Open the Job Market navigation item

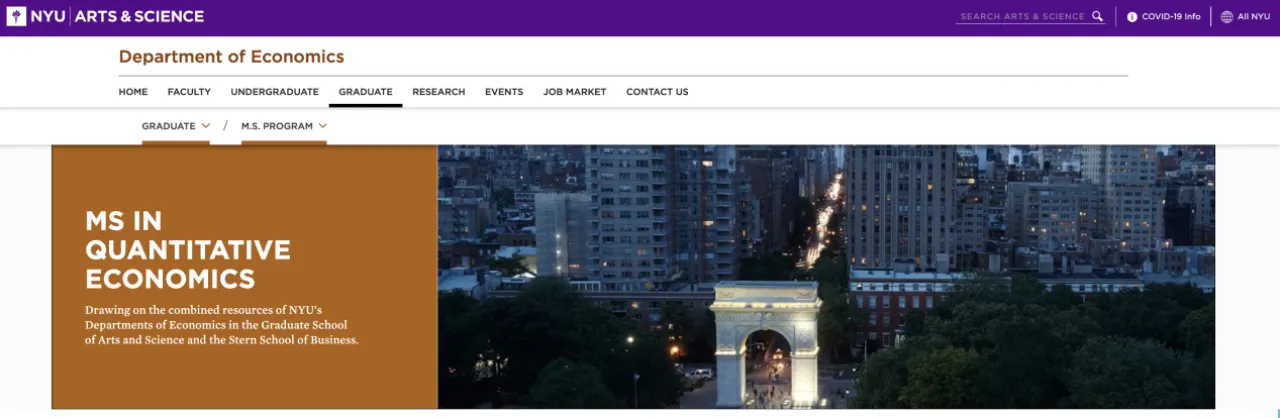click(x=574, y=92)
